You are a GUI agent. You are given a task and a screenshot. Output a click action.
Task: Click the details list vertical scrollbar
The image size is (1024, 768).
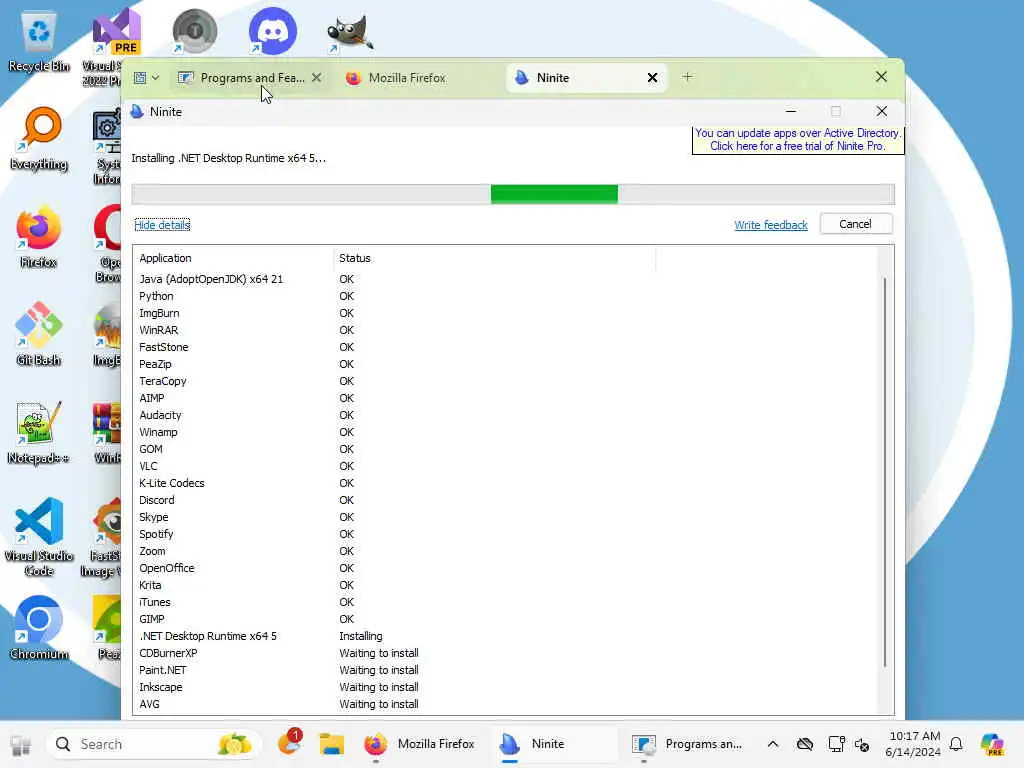885,472
